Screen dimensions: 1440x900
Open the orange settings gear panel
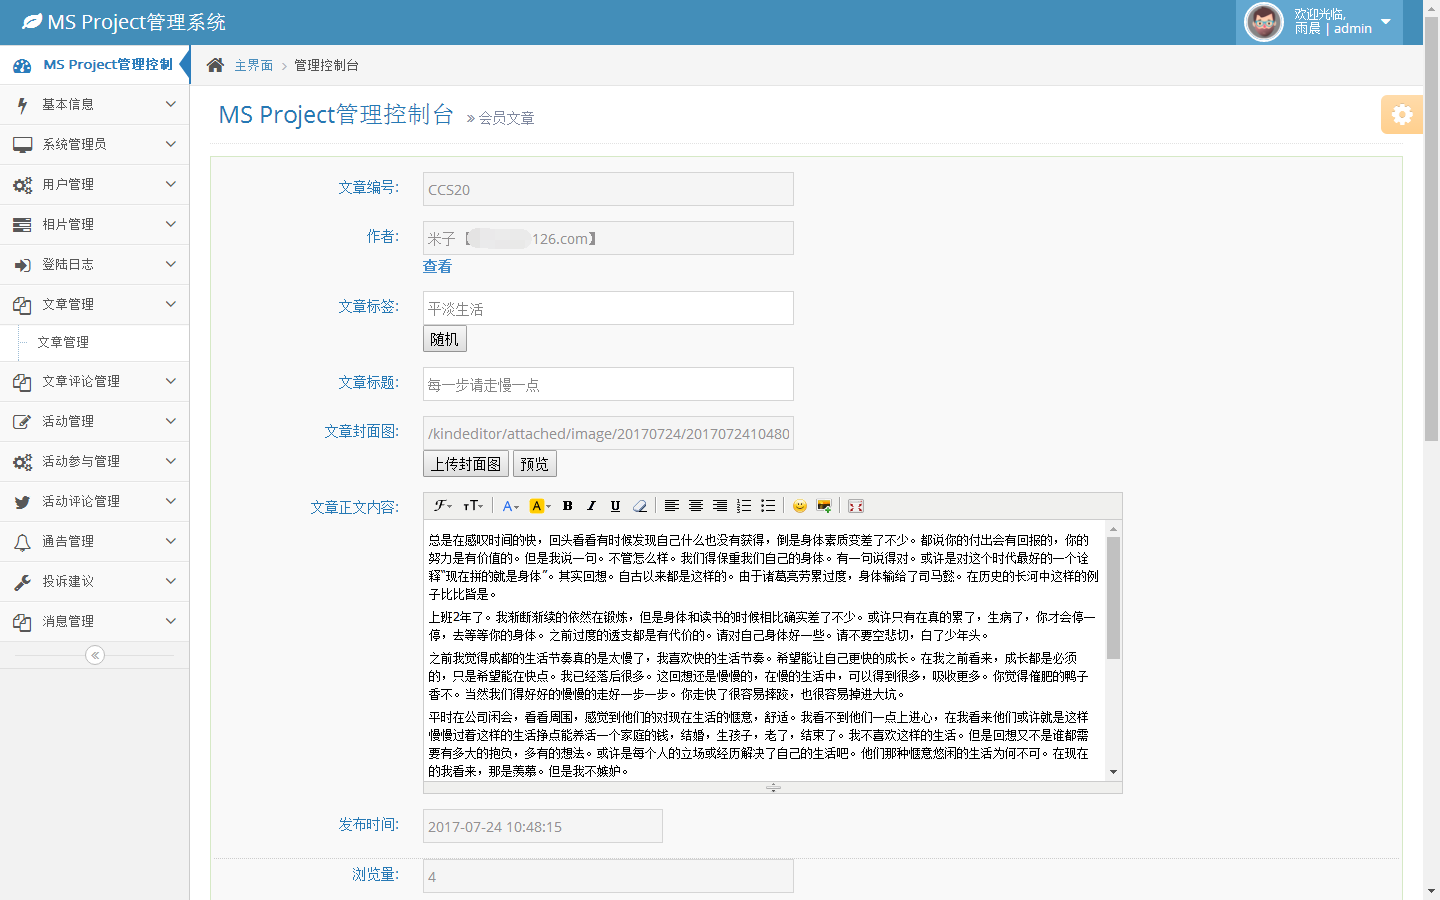click(x=1401, y=114)
